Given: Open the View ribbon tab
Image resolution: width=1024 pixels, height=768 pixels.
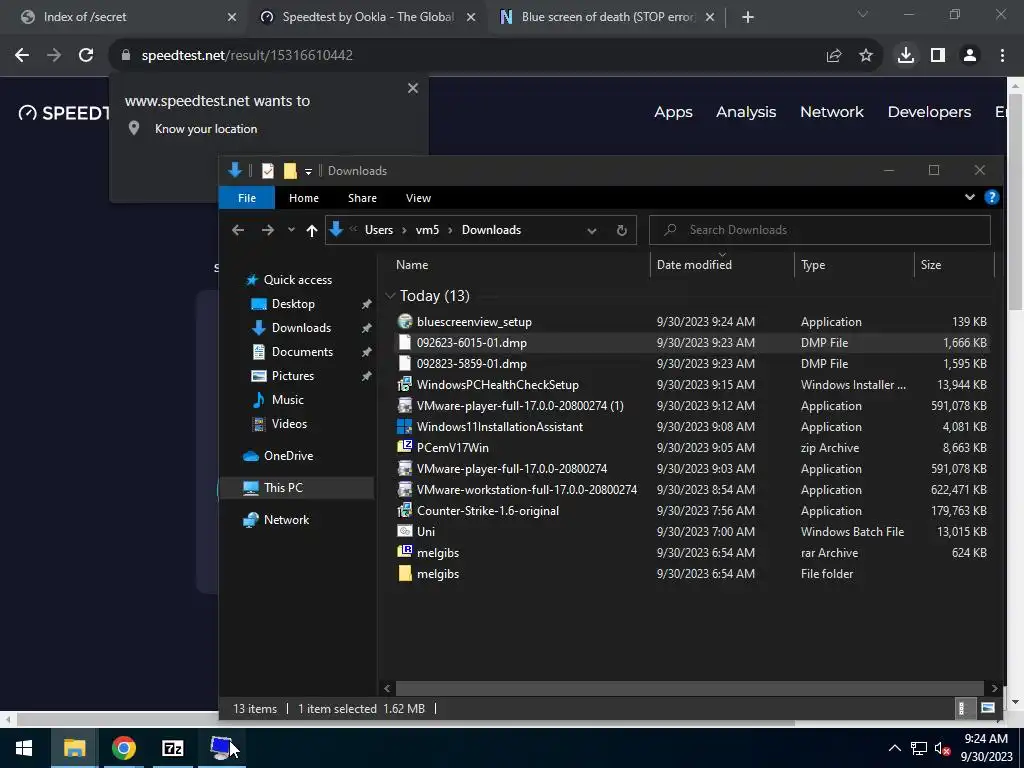Looking at the screenshot, I should click(x=418, y=198).
